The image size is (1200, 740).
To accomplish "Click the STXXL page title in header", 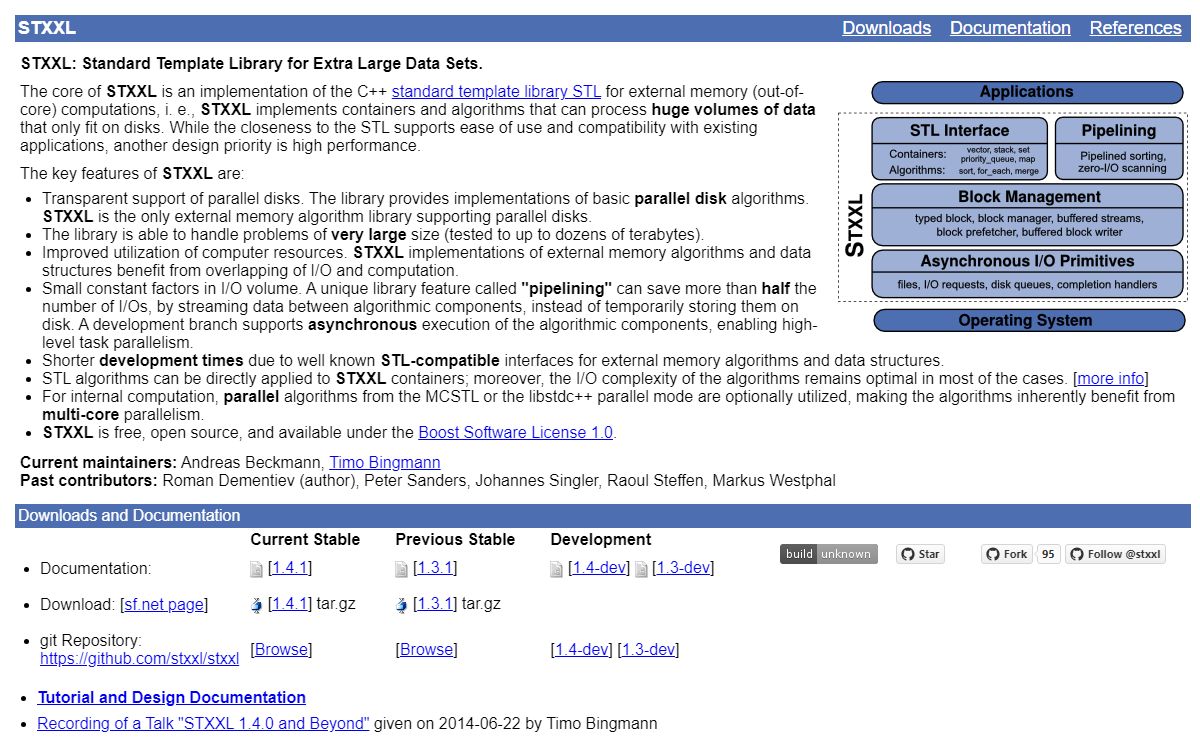I will click(x=47, y=28).
